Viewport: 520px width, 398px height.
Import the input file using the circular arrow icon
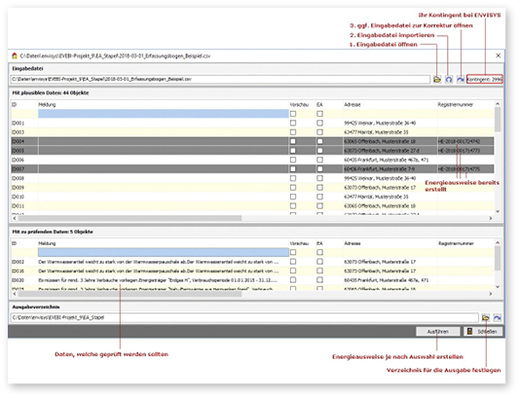(x=449, y=80)
